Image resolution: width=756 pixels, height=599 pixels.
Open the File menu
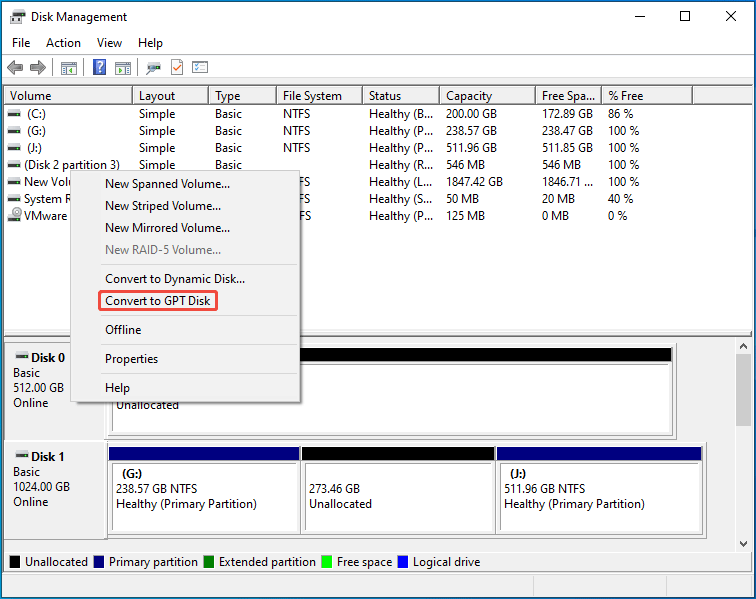point(21,43)
